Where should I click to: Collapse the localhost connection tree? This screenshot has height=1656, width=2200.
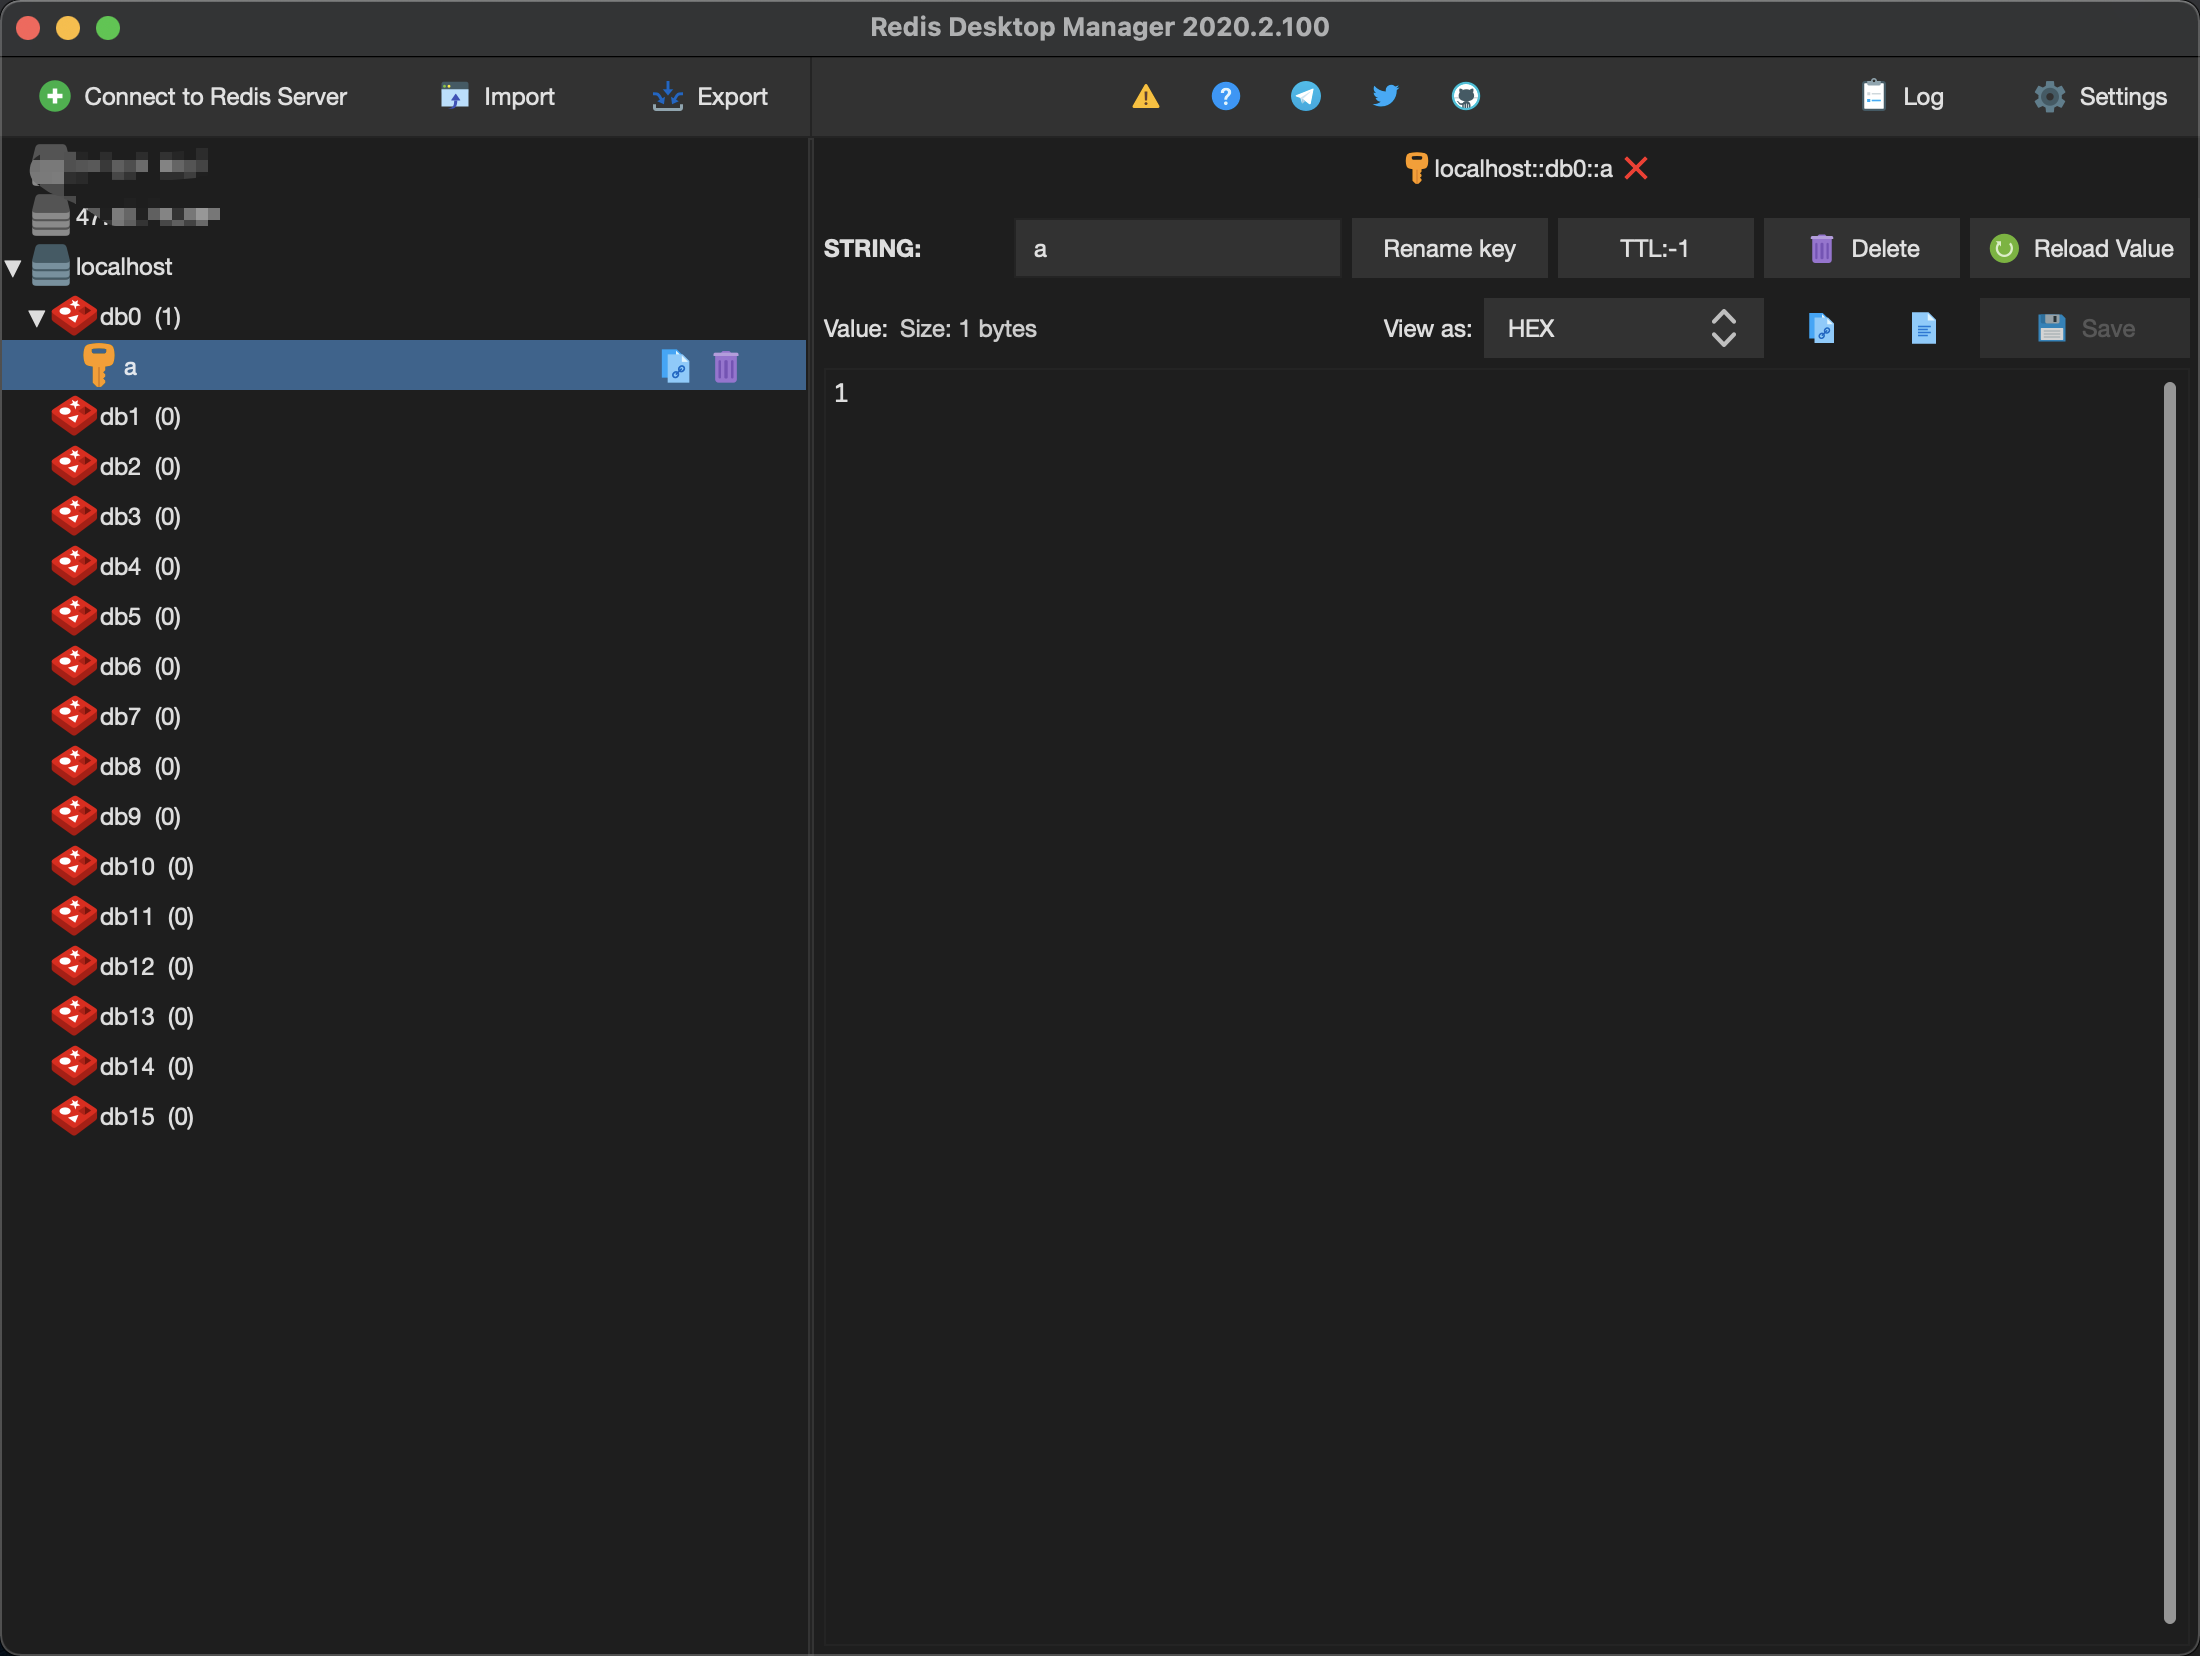coord(14,268)
